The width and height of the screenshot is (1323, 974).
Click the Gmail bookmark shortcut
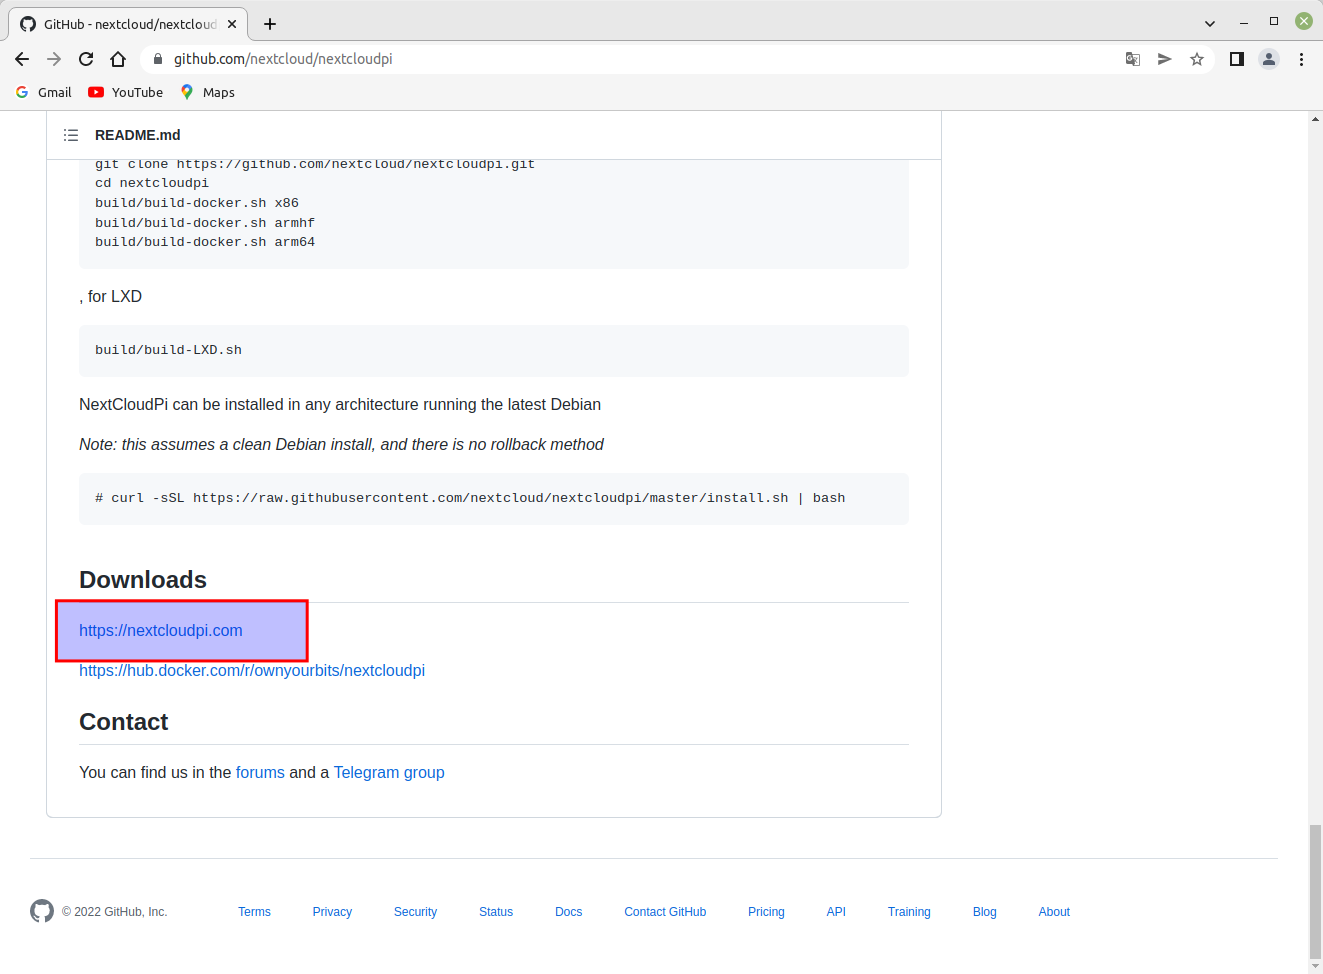[x=43, y=92]
